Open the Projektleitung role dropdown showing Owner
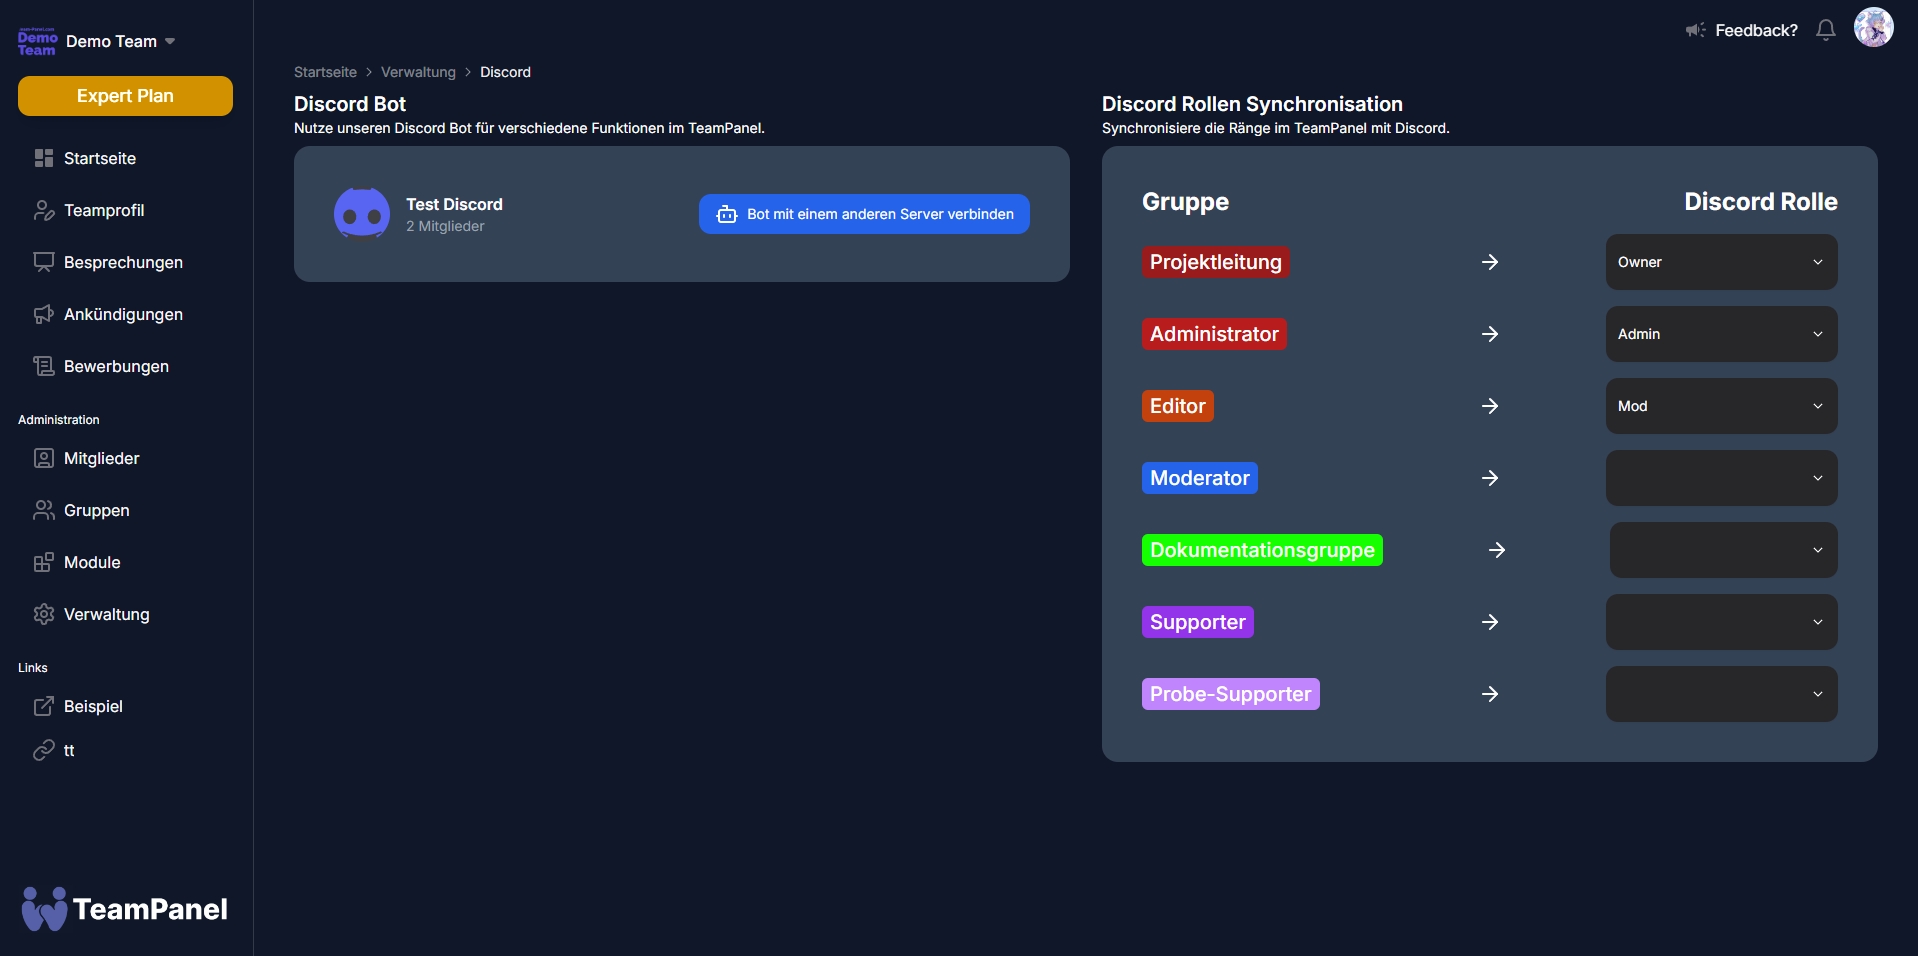The height and width of the screenshot is (956, 1918). coord(1720,262)
